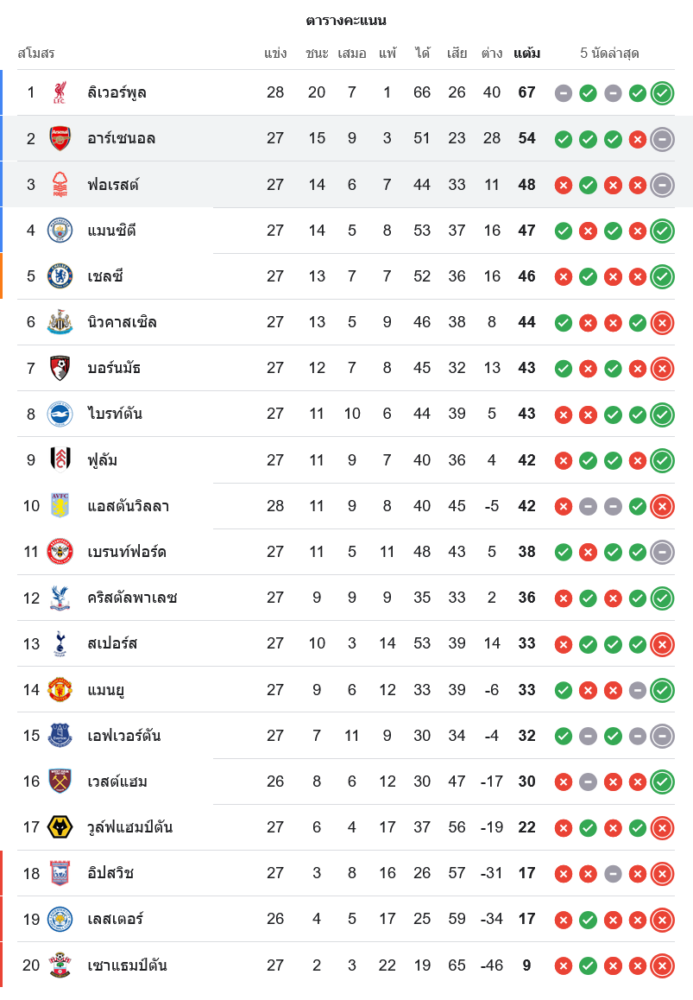Click the Chelsea club crest icon
Viewport: 693px width, 1000px height.
(x=60, y=277)
